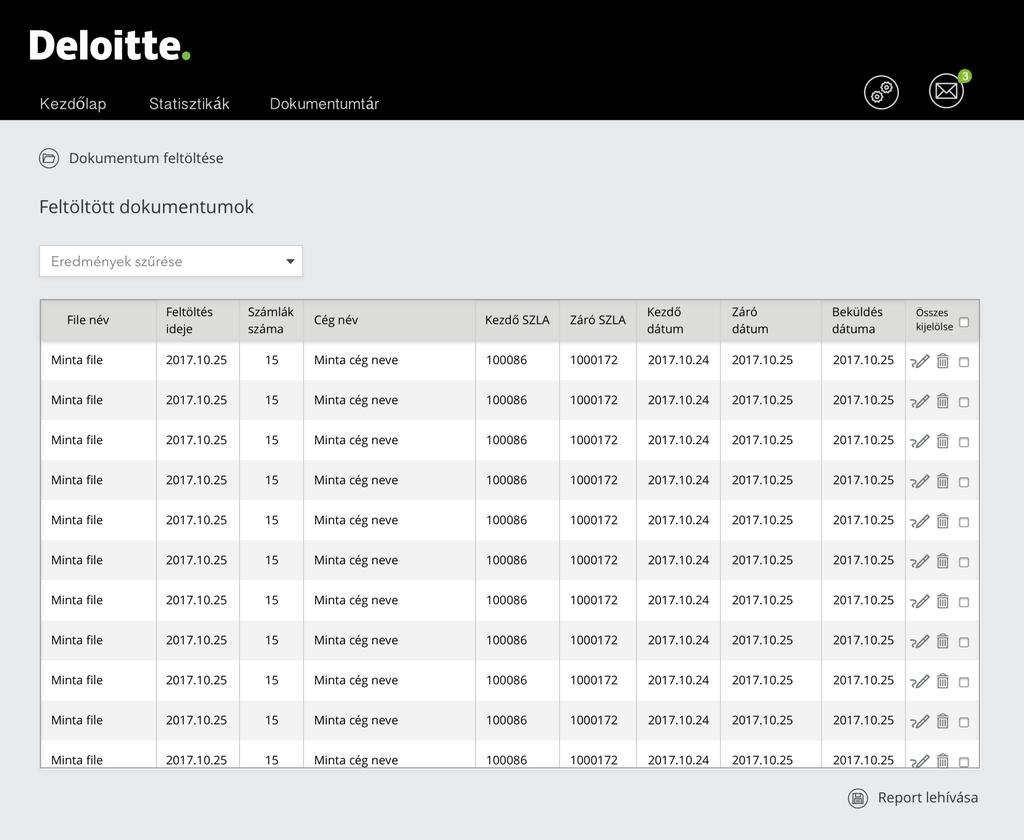Viewport: 1024px width, 840px height.
Task: Click the pencil edit icon in the fifth row
Action: [920, 521]
